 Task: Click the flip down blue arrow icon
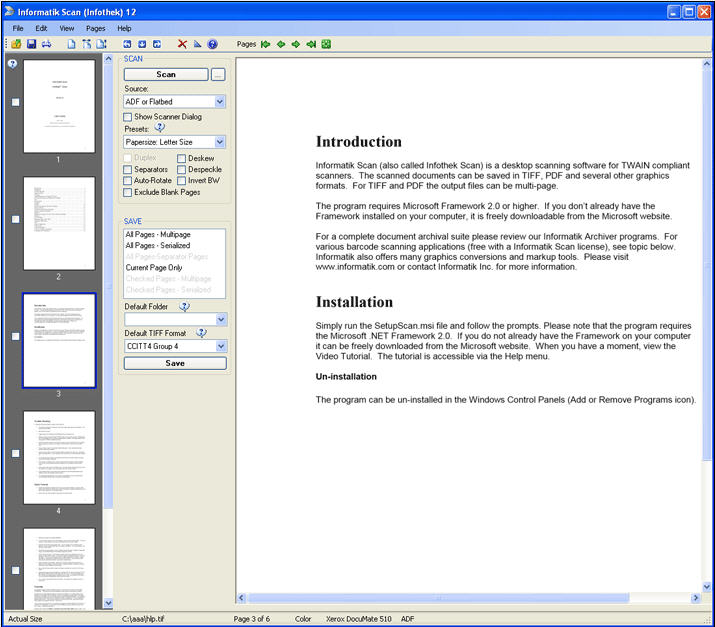[x=142, y=44]
